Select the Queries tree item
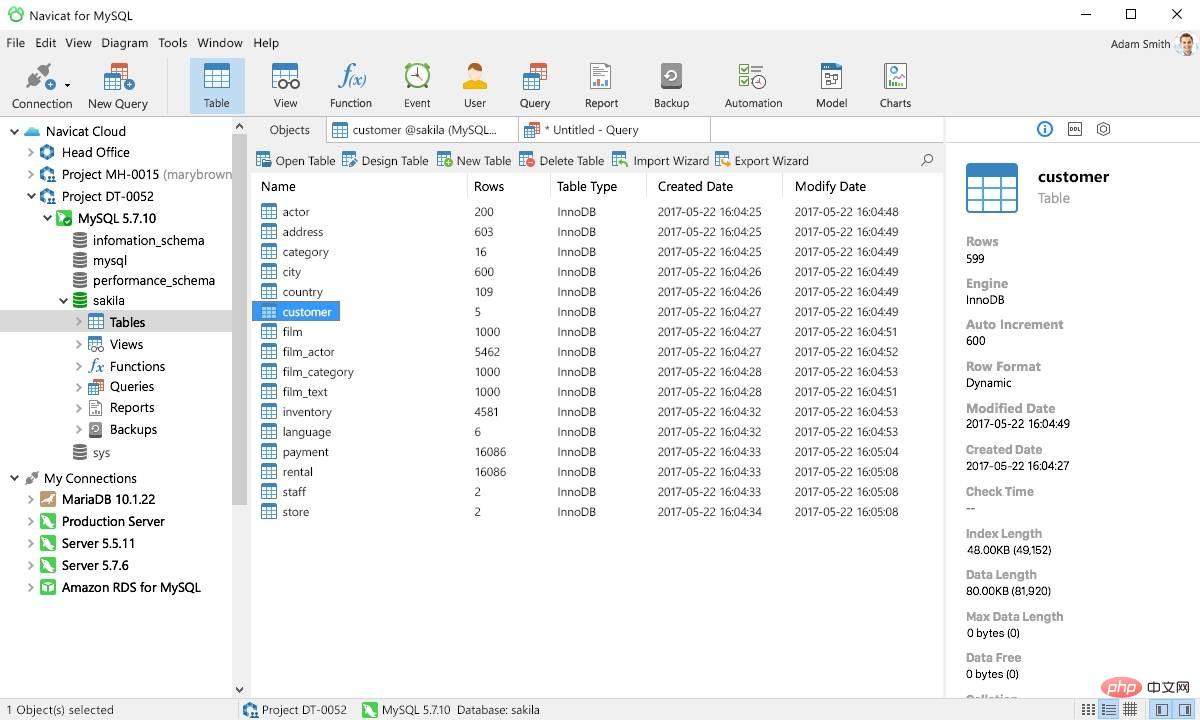 (131, 386)
